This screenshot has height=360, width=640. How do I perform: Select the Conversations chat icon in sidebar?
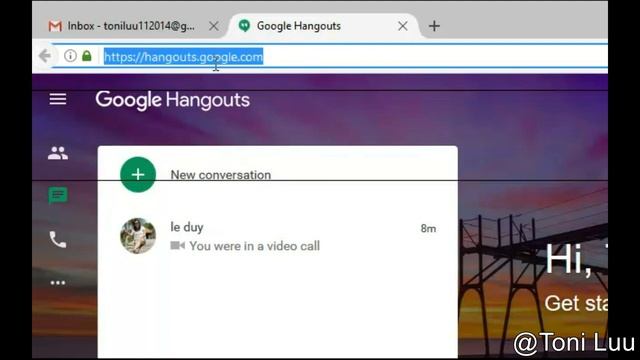tap(58, 196)
